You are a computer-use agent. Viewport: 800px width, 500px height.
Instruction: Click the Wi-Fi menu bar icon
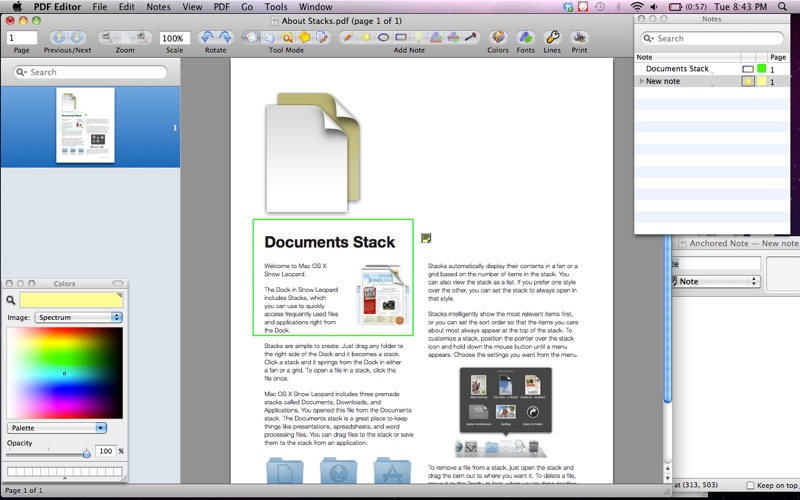[637, 7]
